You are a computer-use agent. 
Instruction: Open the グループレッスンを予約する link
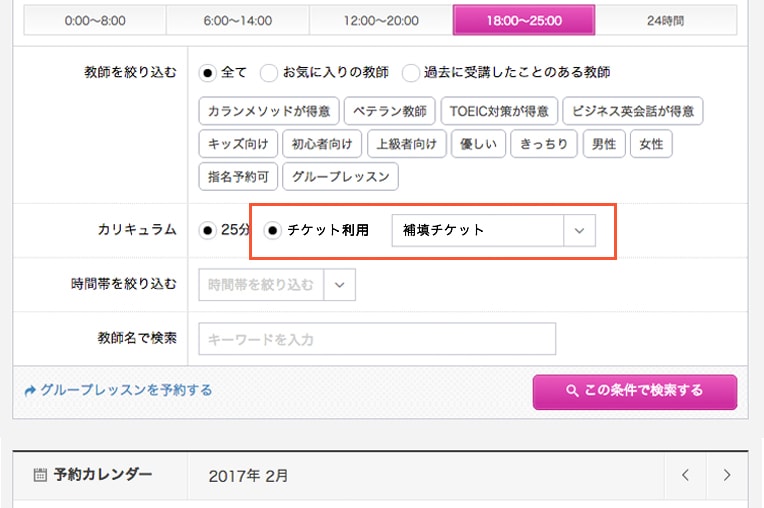point(118,391)
